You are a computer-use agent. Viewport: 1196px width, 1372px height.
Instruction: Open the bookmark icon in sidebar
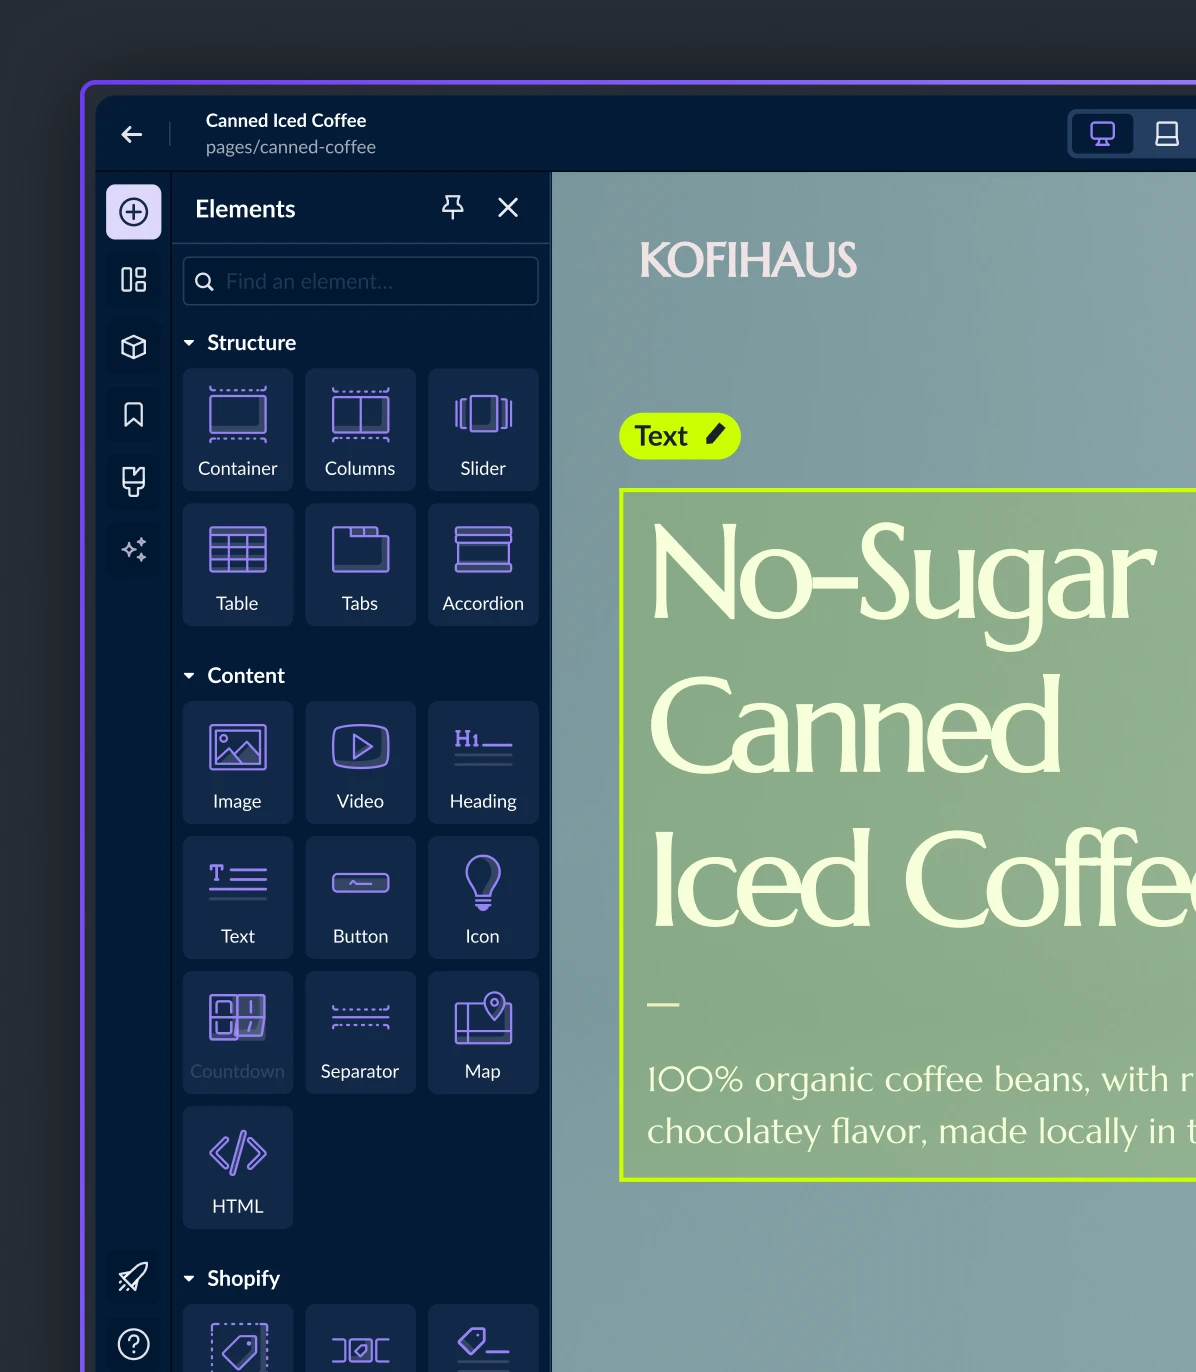coord(134,414)
